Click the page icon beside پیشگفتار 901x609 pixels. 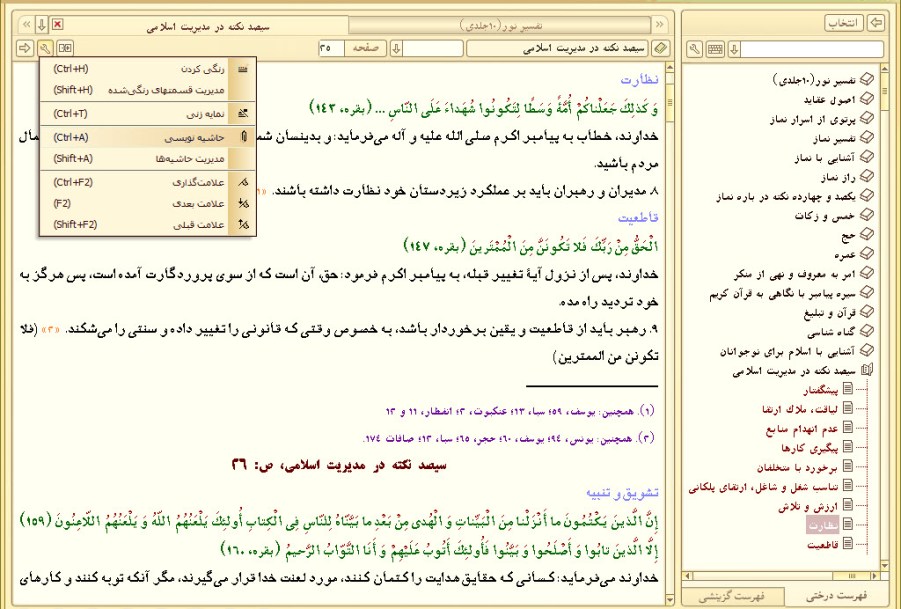(x=848, y=389)
